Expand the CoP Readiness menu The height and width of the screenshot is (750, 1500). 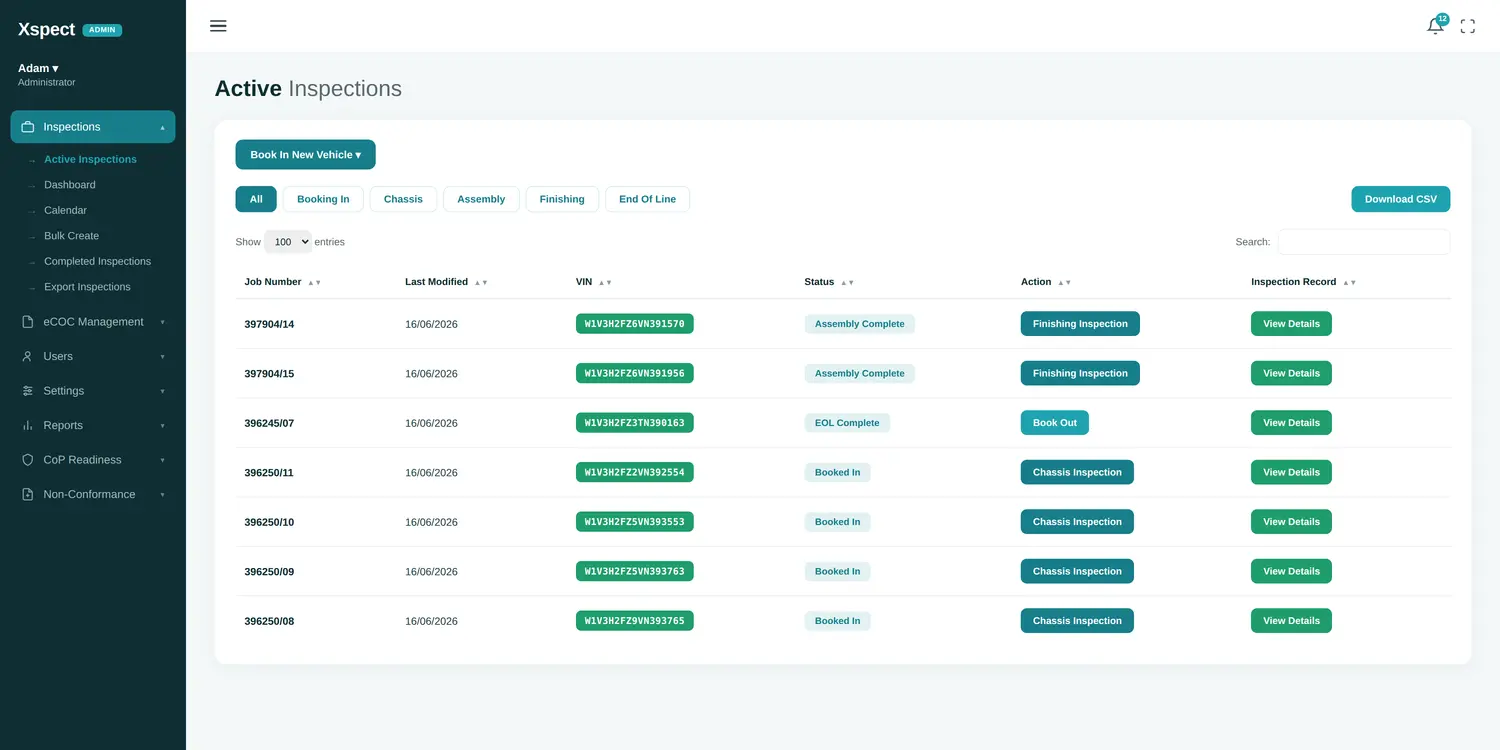click(x=163, y=460)
